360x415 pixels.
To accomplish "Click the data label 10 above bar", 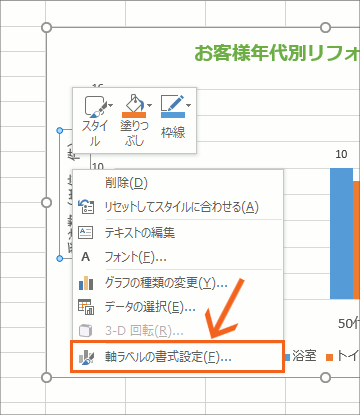I will click(341, 154).
